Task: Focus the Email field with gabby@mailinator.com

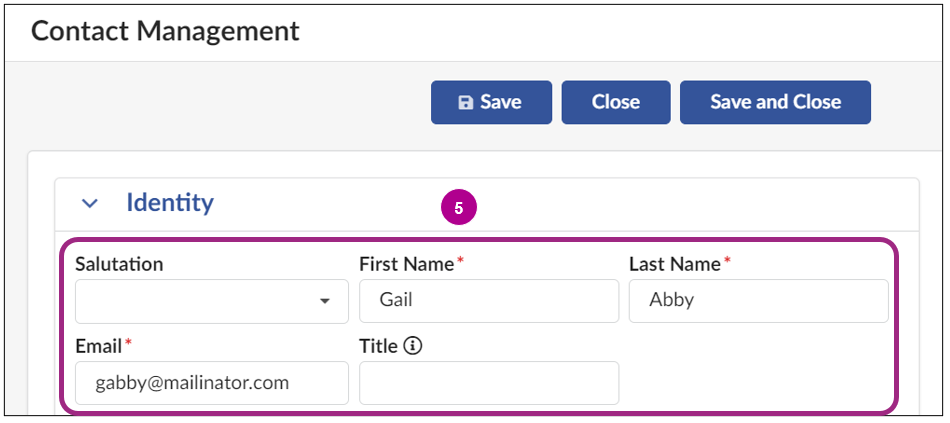Action: point(211,382)
